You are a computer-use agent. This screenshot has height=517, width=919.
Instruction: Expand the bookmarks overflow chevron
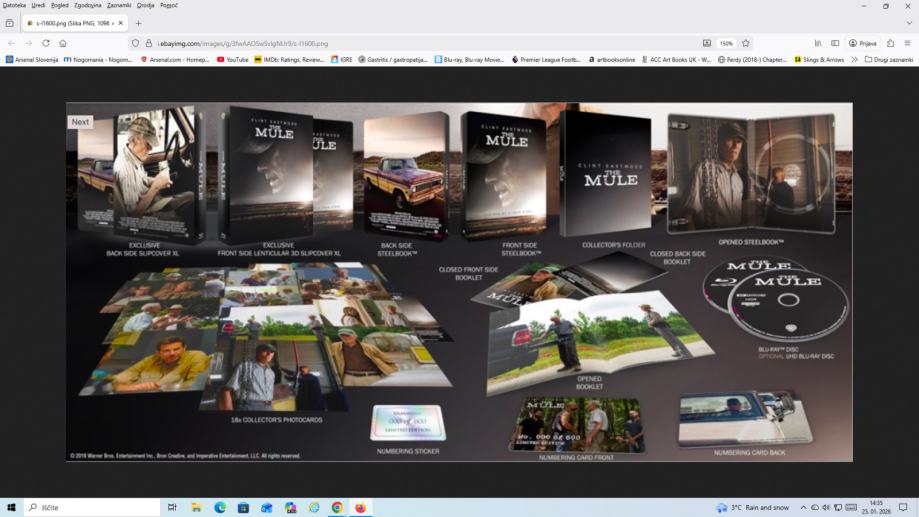(x=855, y=60)
